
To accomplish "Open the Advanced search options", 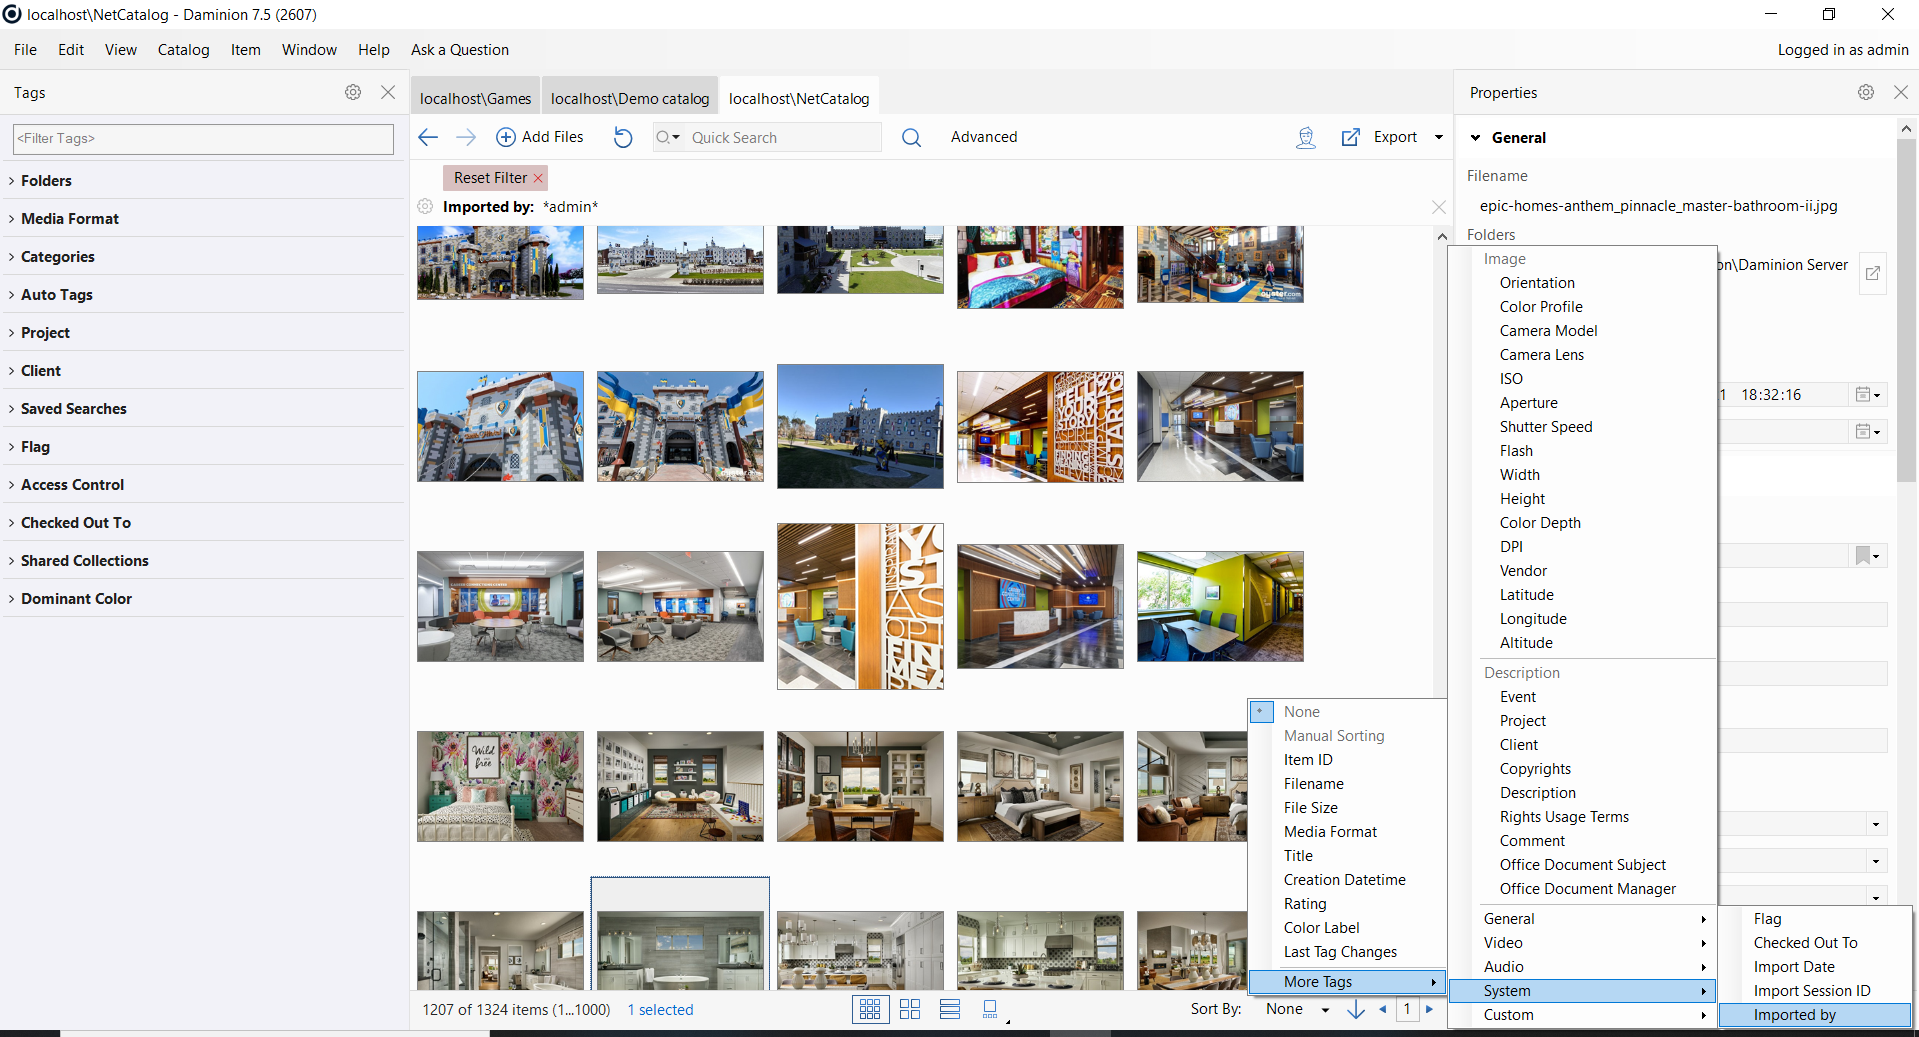I will tap(983, 137).
